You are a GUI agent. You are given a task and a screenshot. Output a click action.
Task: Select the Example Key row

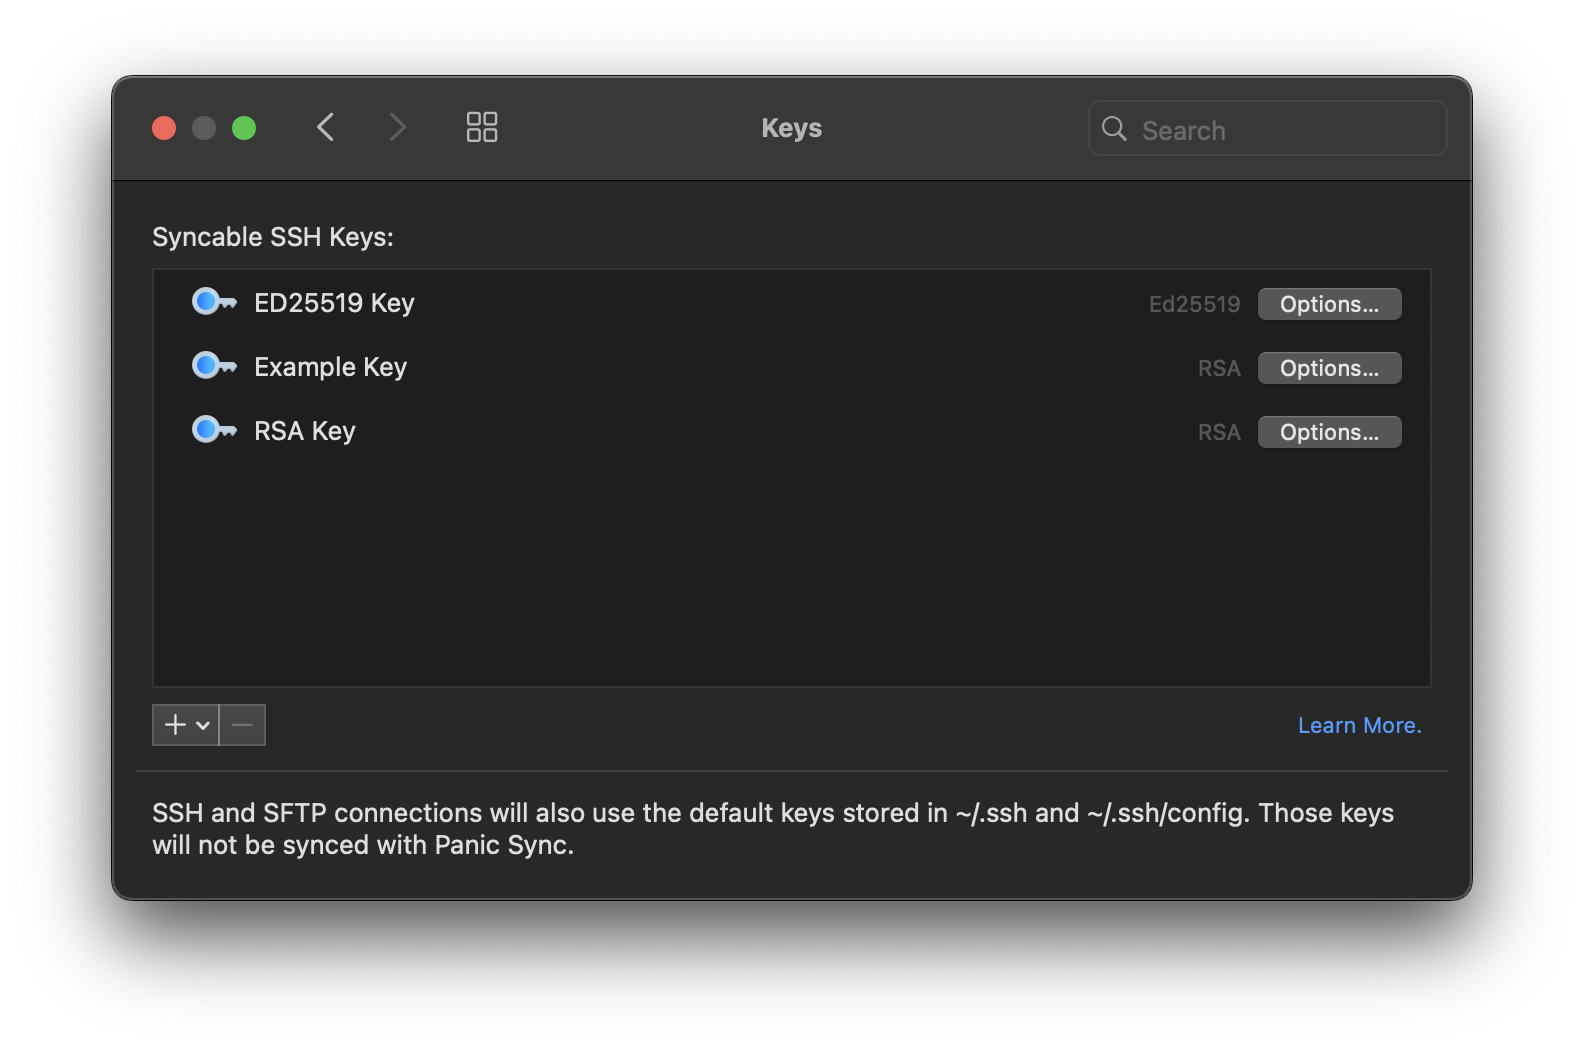[x=791, y=367]
